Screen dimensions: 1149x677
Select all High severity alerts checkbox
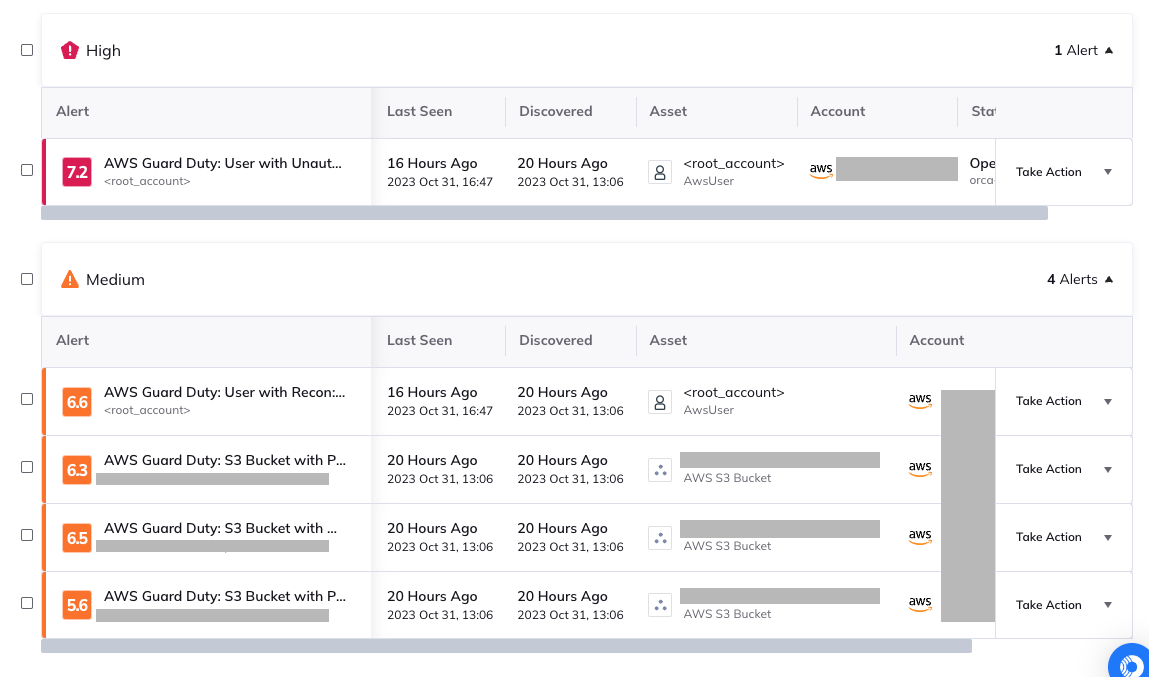(27, 50)
